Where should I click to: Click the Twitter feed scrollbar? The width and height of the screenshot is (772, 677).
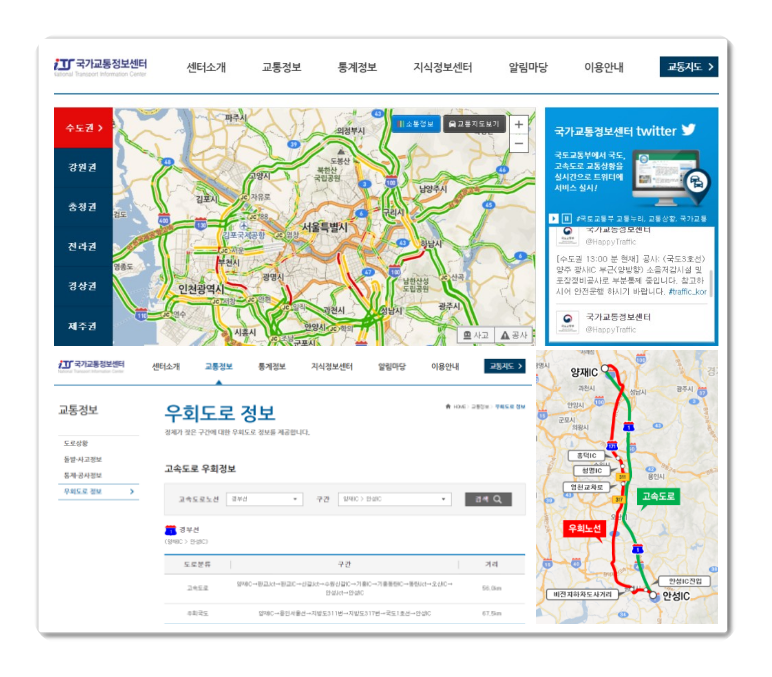click(710, 284)
